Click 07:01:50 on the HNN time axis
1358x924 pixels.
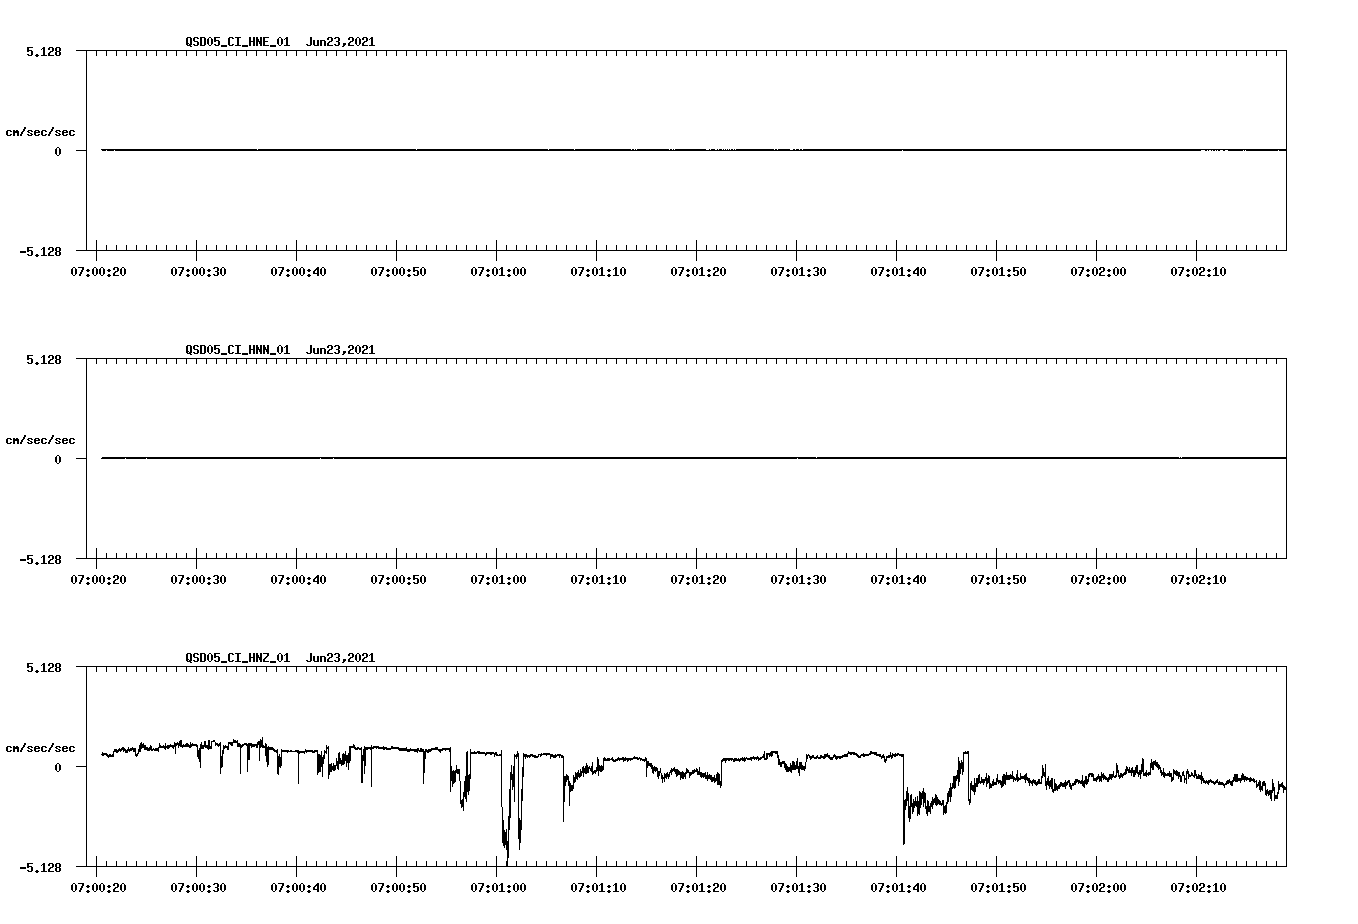point(998,580)
